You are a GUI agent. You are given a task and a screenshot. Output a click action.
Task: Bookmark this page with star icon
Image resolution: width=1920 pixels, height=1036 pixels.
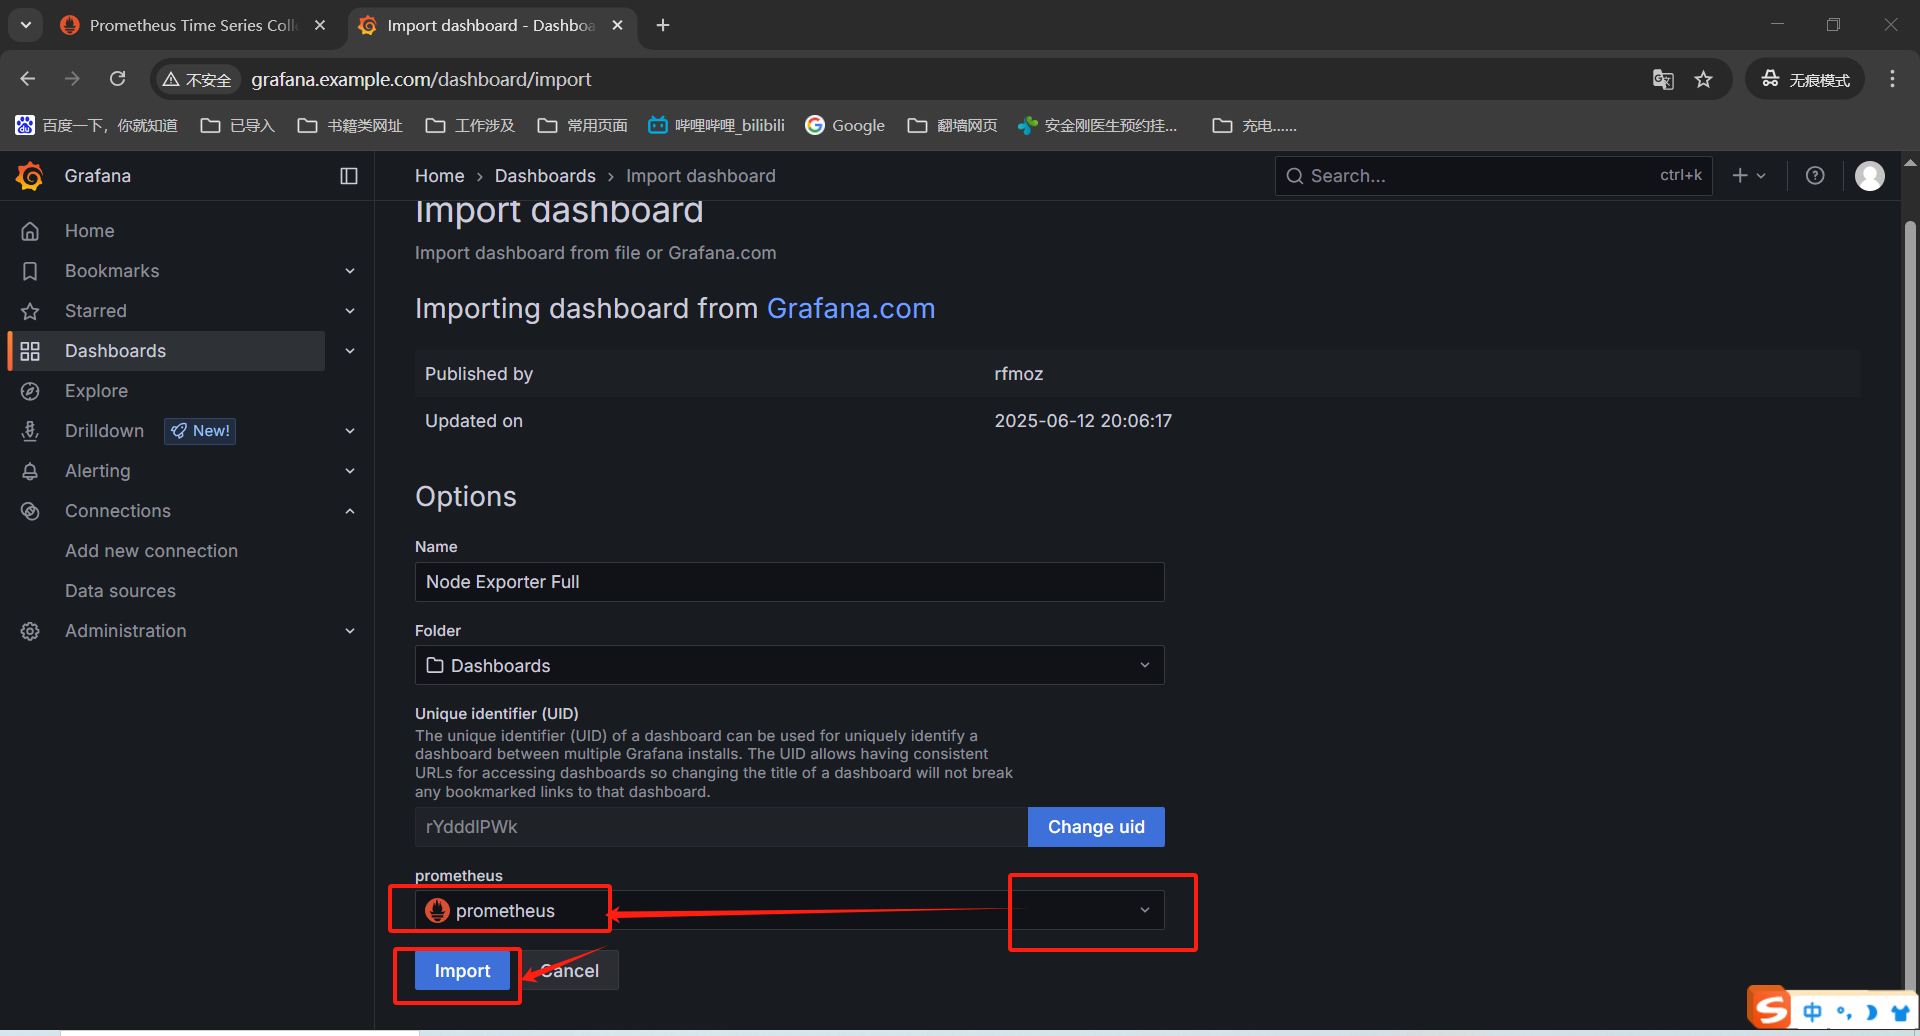[1704, 79]
